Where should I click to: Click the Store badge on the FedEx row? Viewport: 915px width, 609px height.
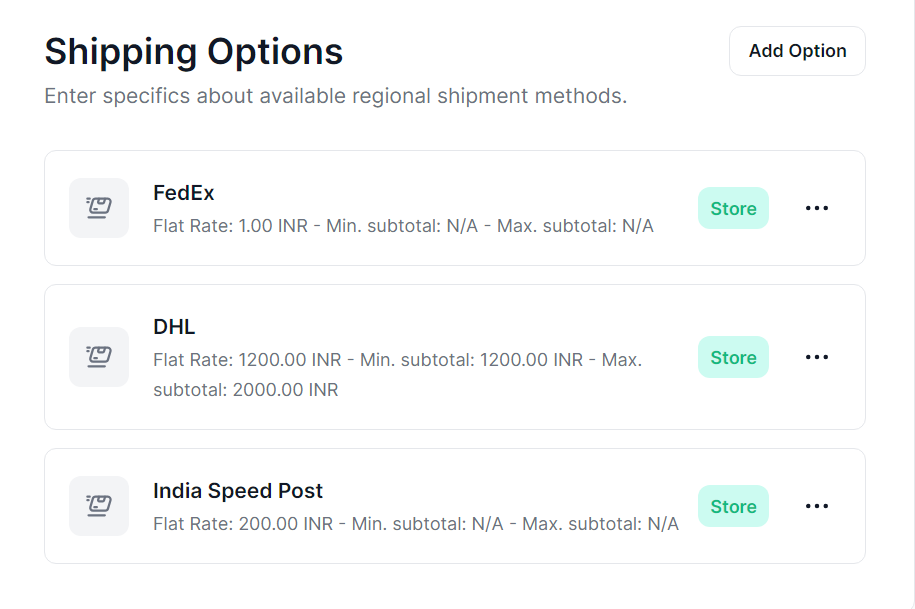click(x=733, y=207)
